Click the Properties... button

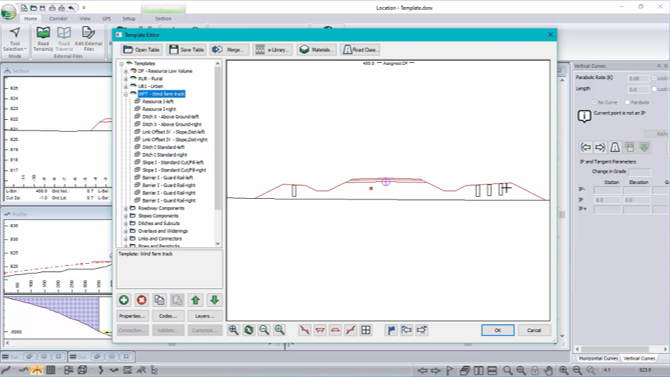(x=132, y=316)
